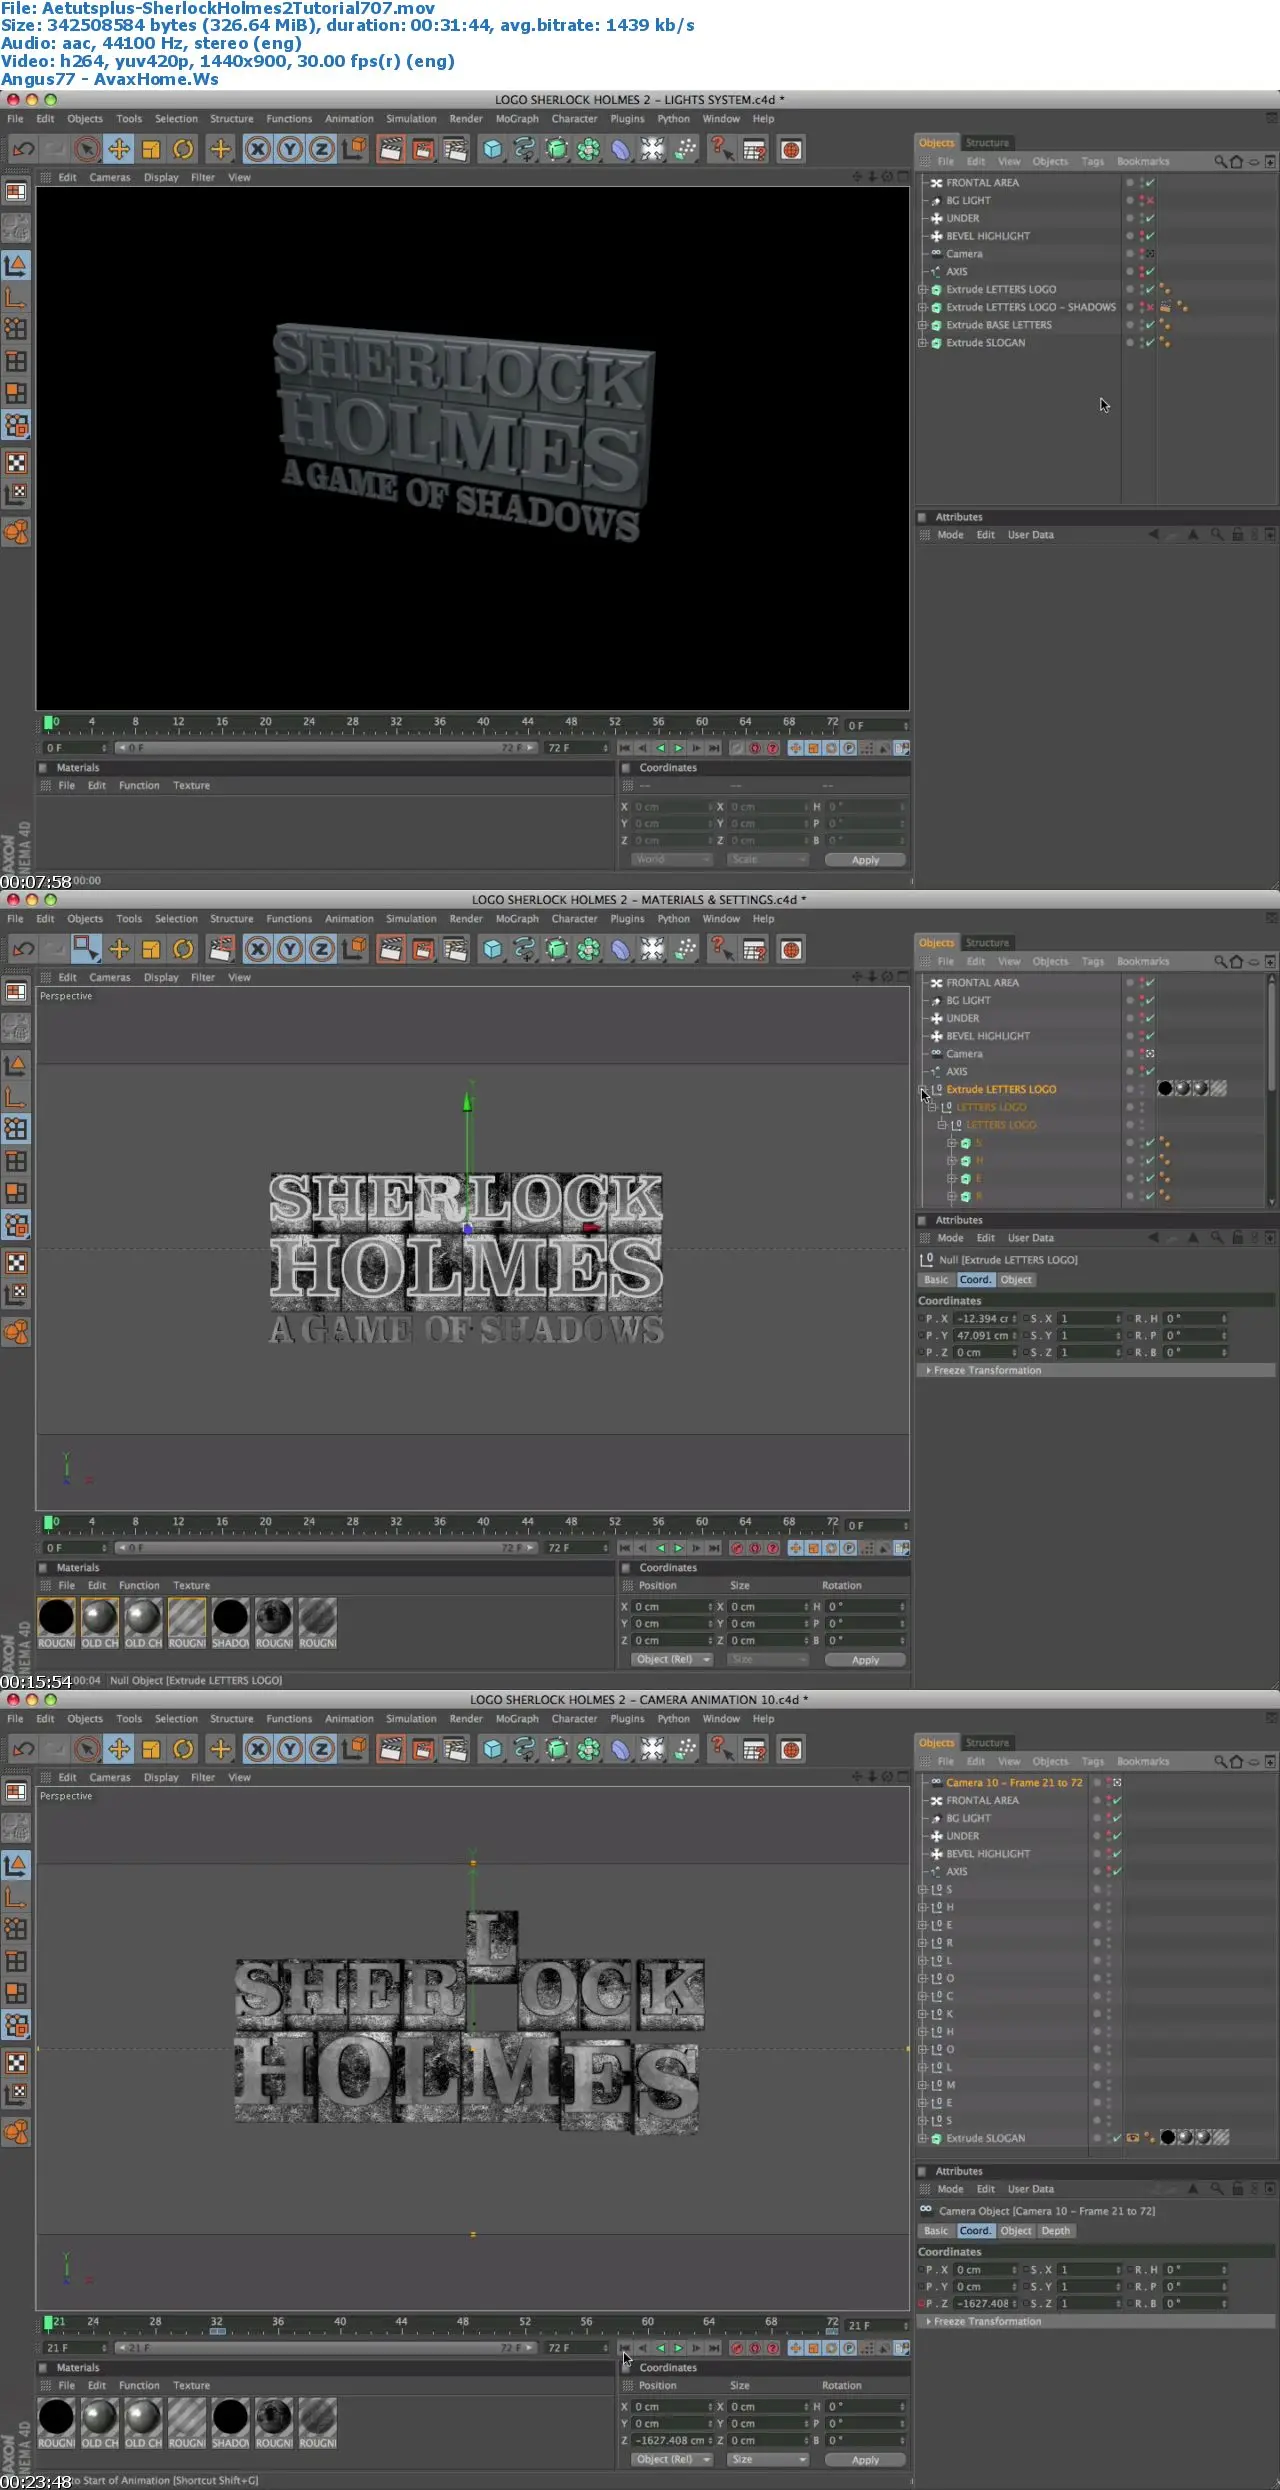This screenshot has width=1280, height=2490.
Task: Click Coordinate System cube icon in LIGHTS SYSTEM window
Action: coord(353,150)
